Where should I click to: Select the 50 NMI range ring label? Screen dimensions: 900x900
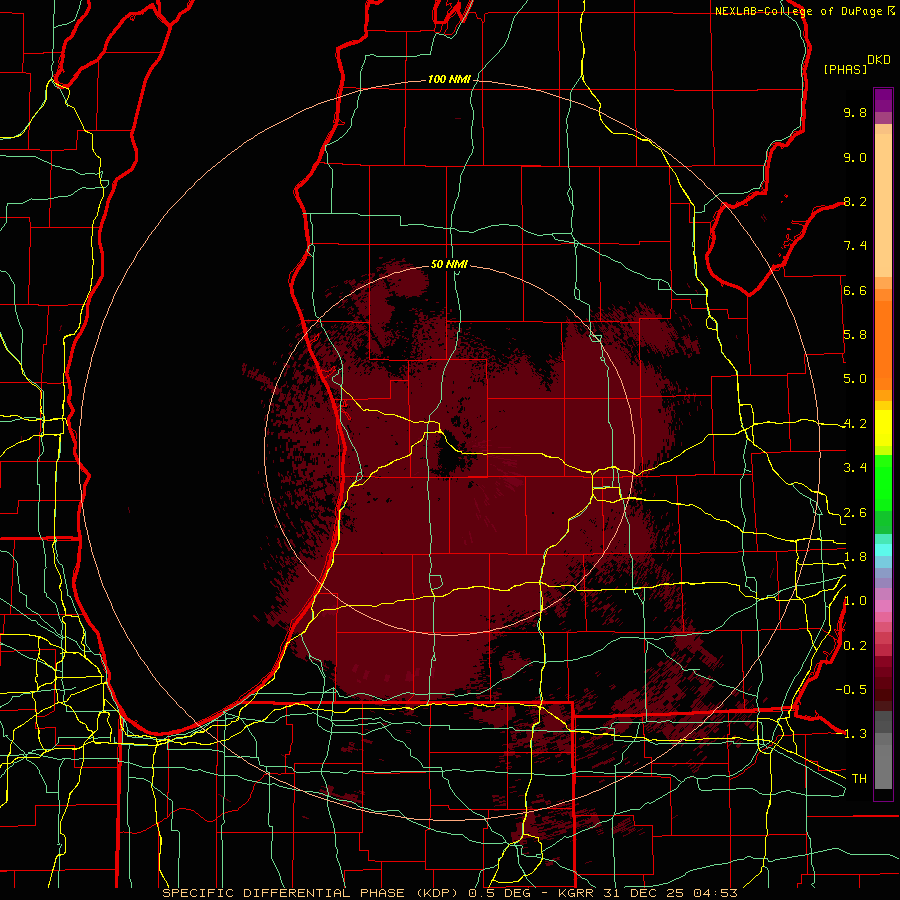(x=449, y=264)
